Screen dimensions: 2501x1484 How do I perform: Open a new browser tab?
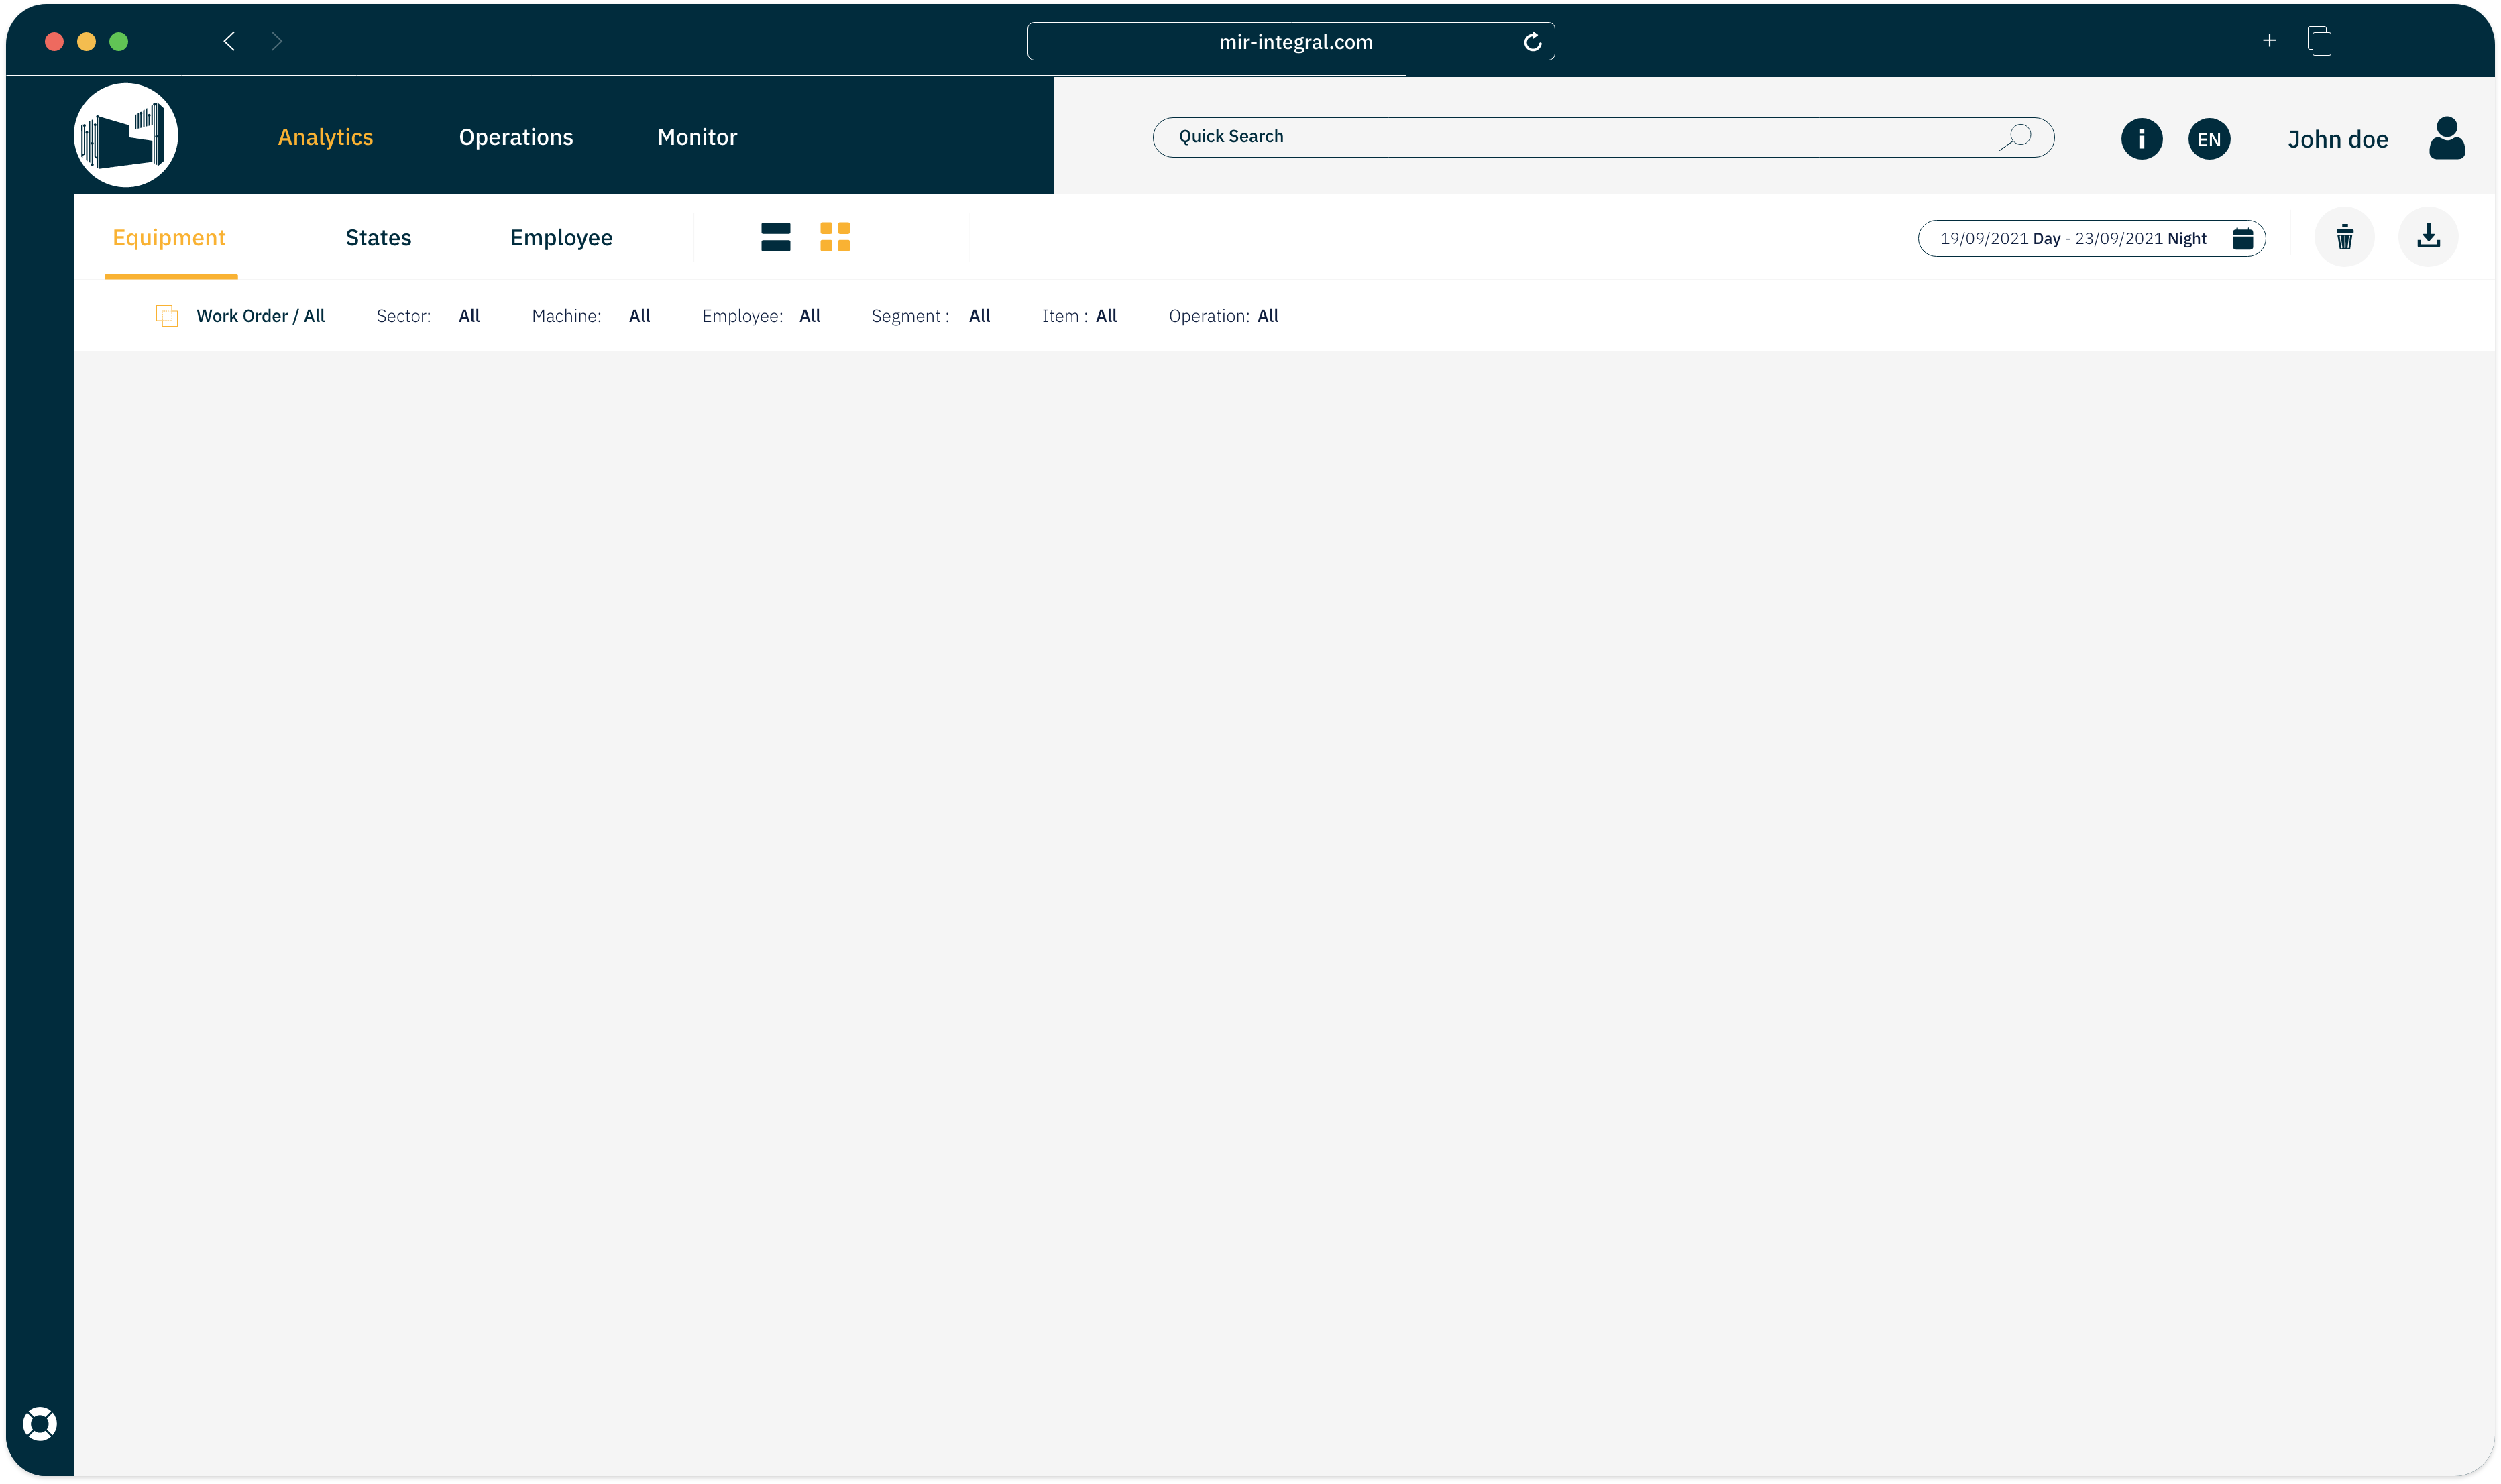[x=2269, y=40]
